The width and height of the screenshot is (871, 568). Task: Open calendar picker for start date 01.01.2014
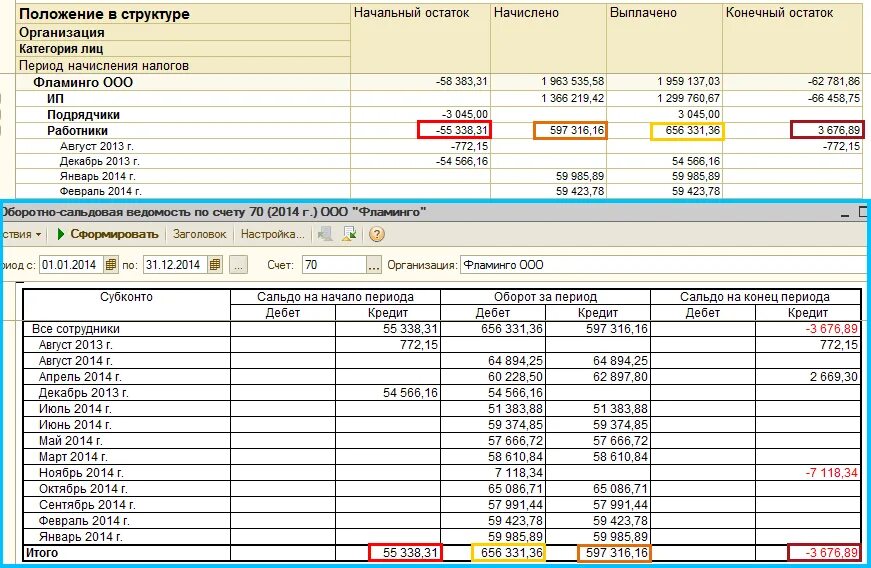(x=111, y=265)
